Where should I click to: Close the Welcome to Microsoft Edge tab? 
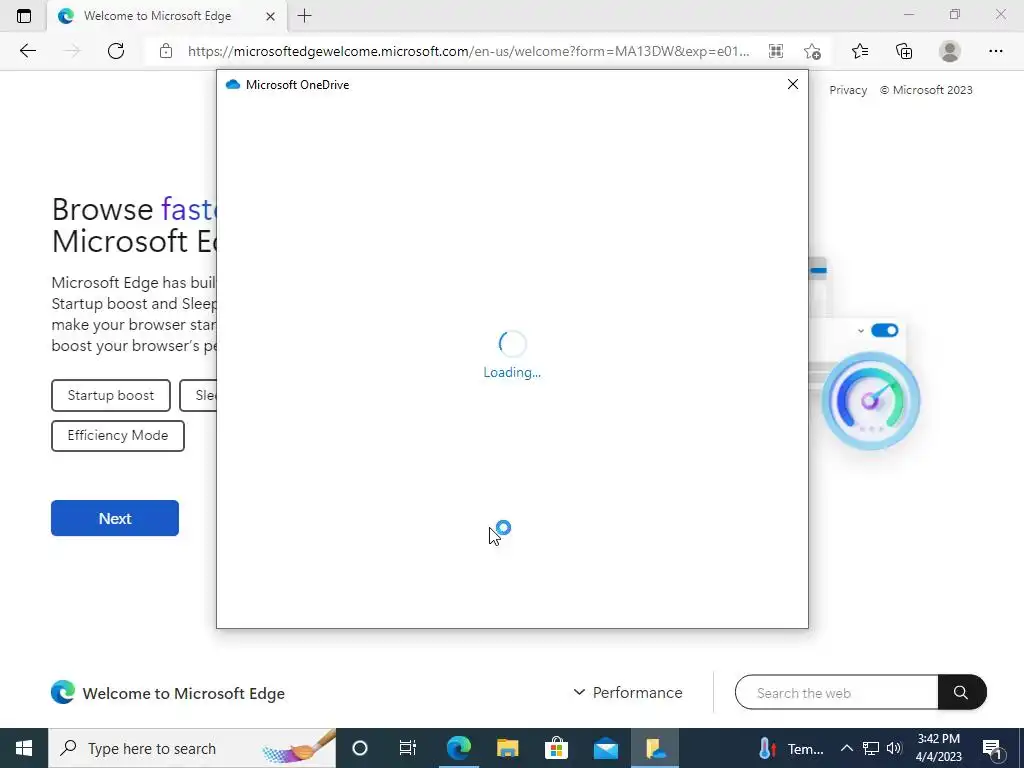tap(270, 16)
